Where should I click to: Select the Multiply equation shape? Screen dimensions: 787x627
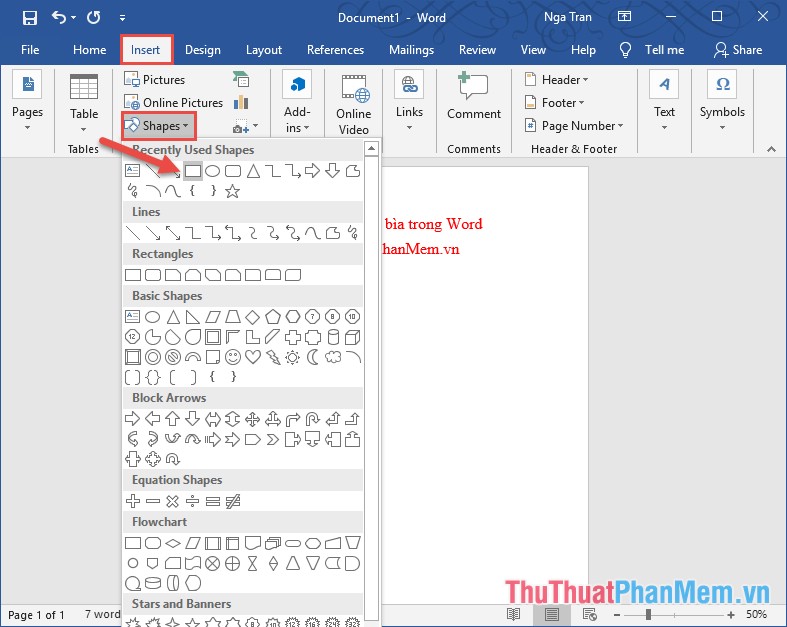(x=173, y=500)
